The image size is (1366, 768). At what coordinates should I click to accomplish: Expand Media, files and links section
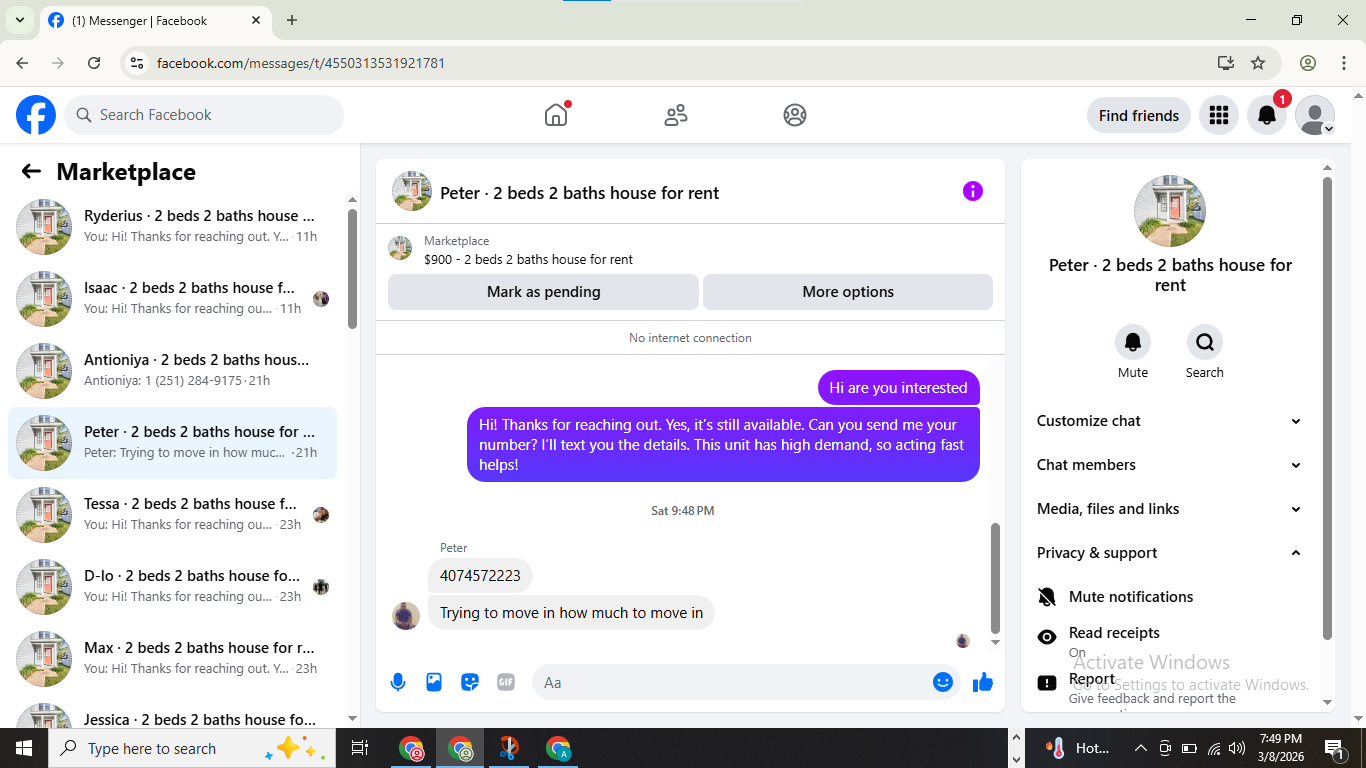coord(1169,509)
